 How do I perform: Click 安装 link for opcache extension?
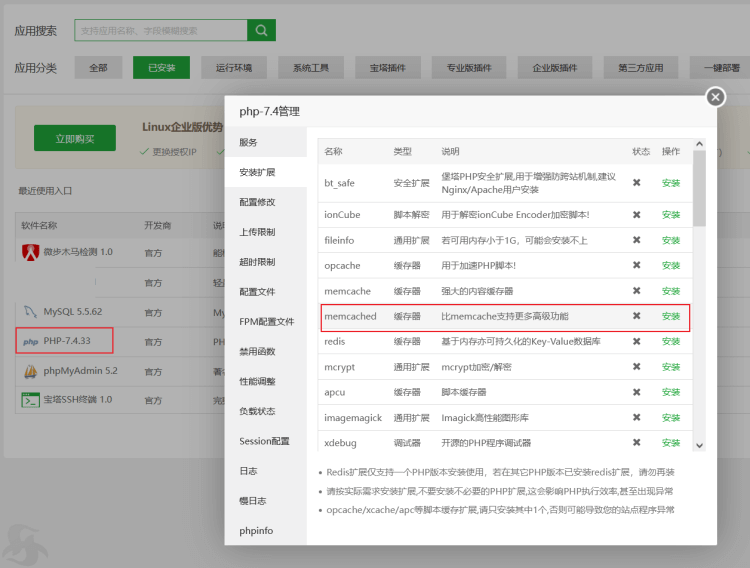coord(671,266)
